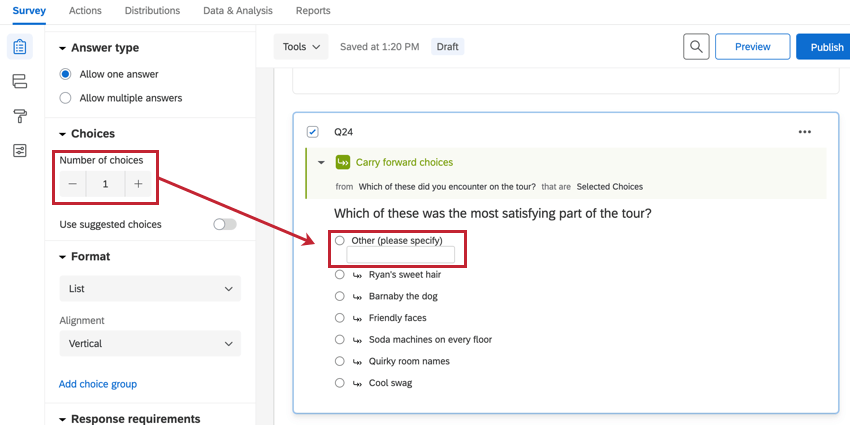850x425 pixels.
Task: Open the Vertical alignment dropdown
Action: pos(150,344)
